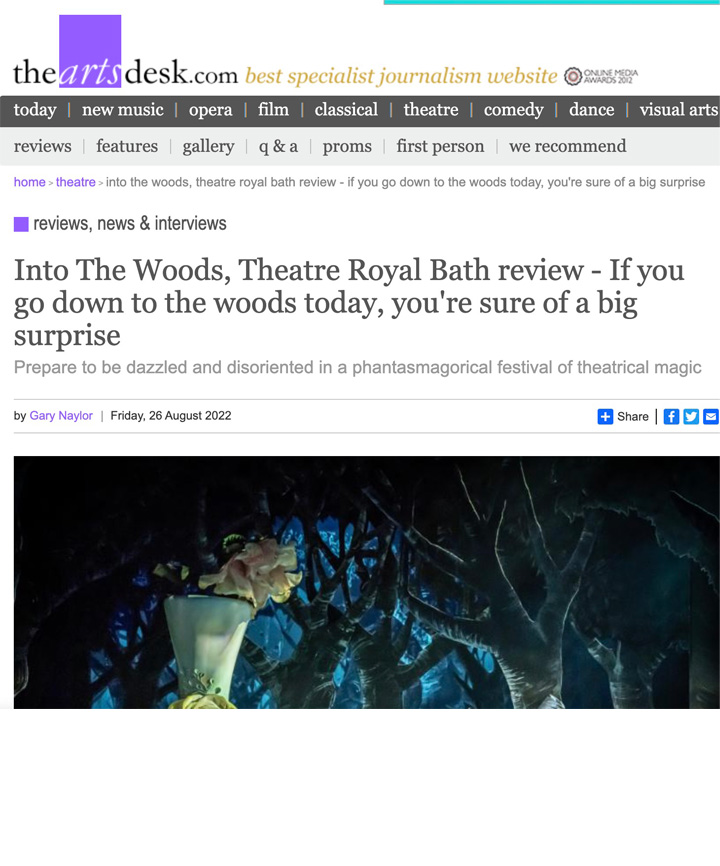Screen dimensions: 720x866
Task: Go to the new music section
Action: pyautogui.click(x=123, y=110)
